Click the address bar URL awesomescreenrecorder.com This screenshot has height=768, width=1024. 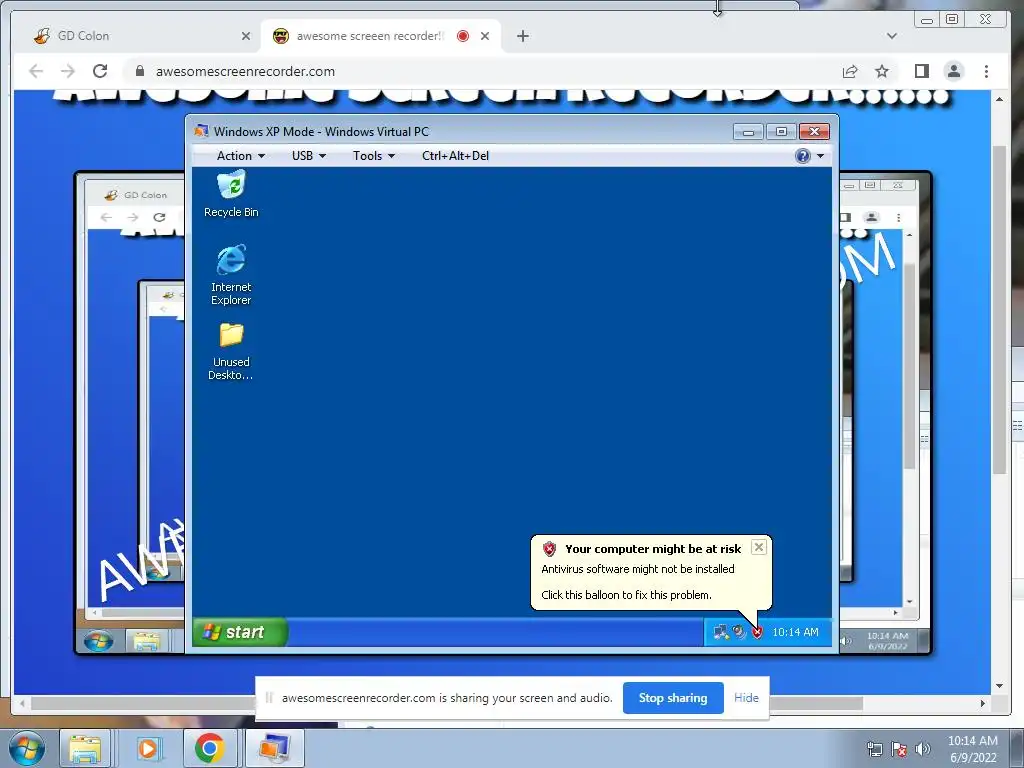pyautogui.click(x=246, y=71)
